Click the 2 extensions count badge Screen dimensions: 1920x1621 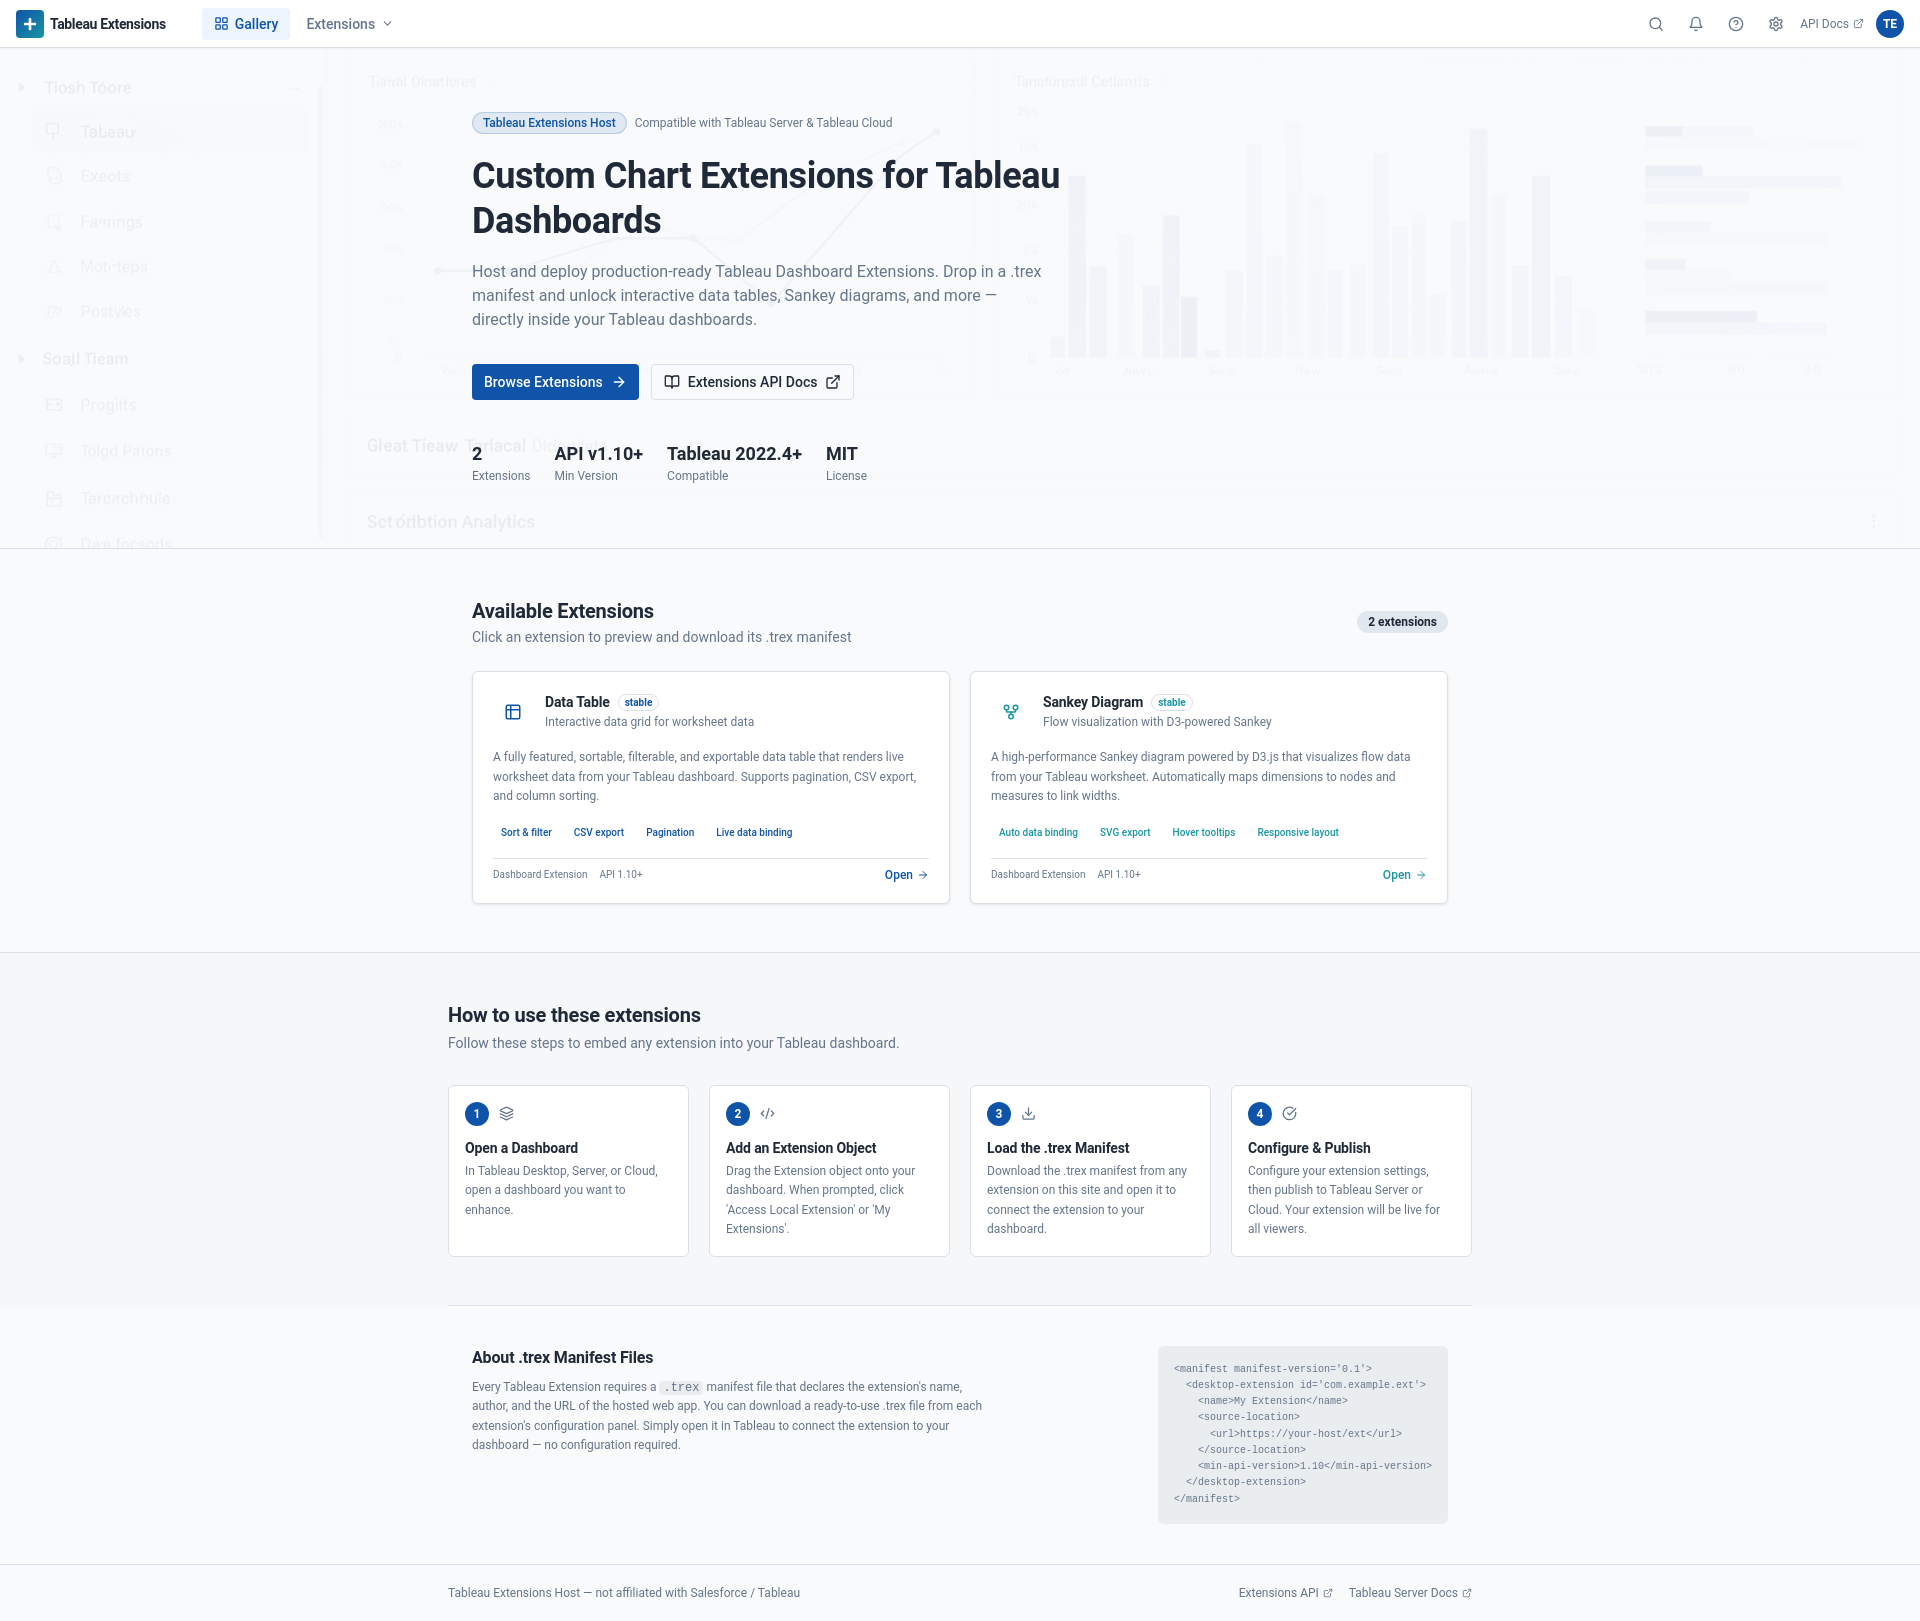point(1402,622)
